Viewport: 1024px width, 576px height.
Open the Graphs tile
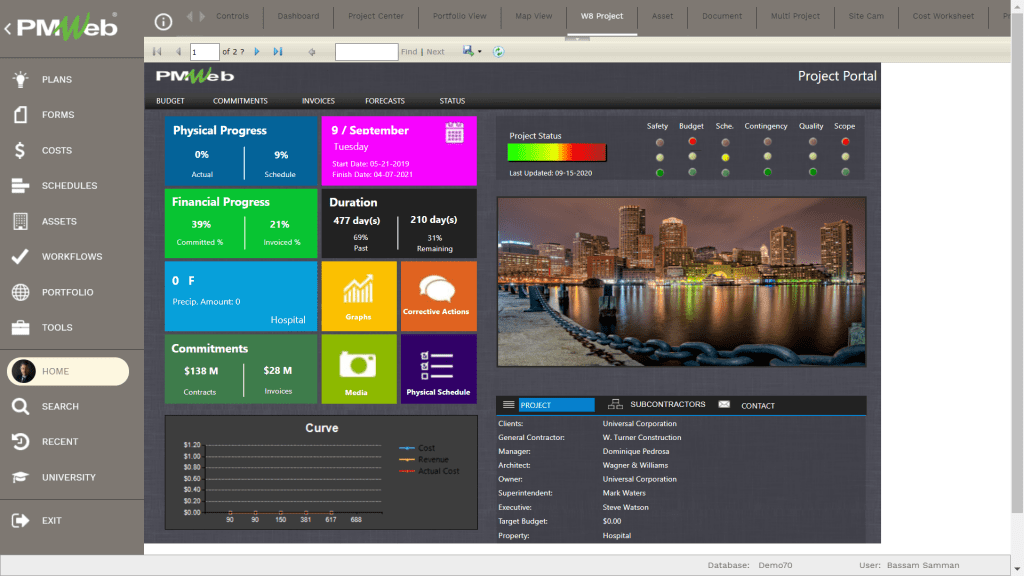(x=359, y=295)
